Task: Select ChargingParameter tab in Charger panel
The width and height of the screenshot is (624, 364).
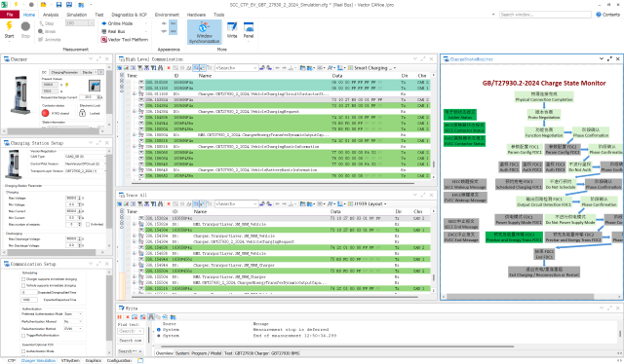Action: coord(64,72)
